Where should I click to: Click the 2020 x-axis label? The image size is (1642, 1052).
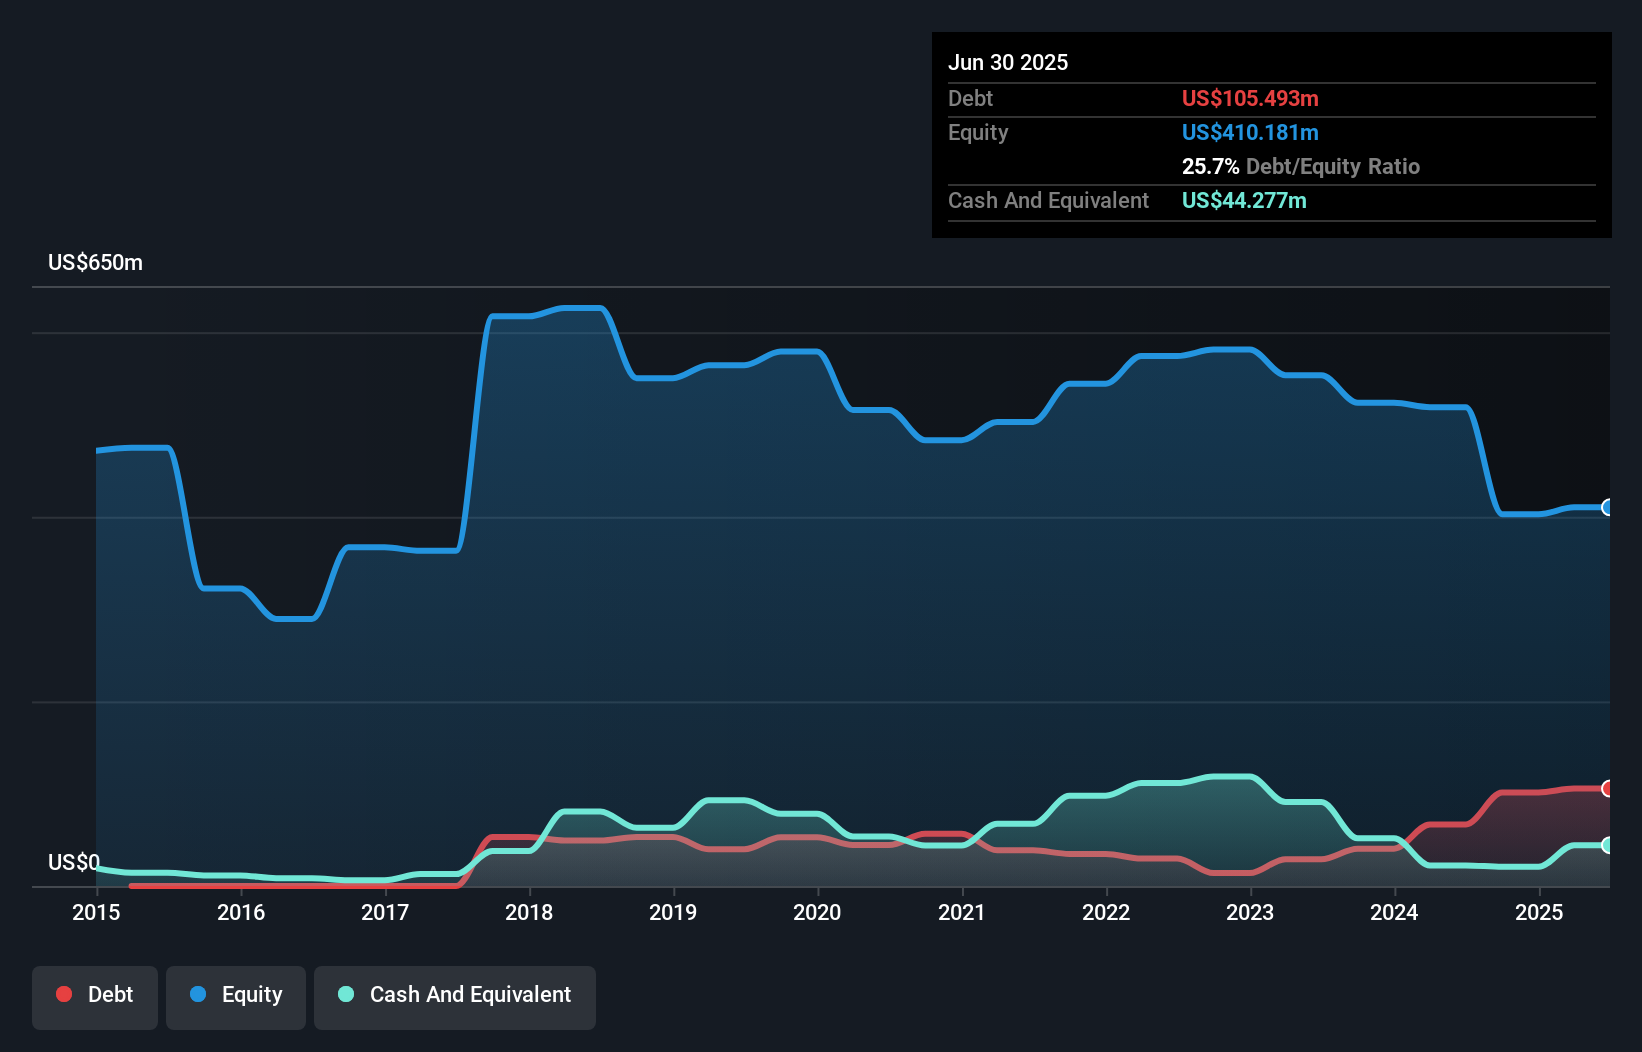(x=817, y=912)
